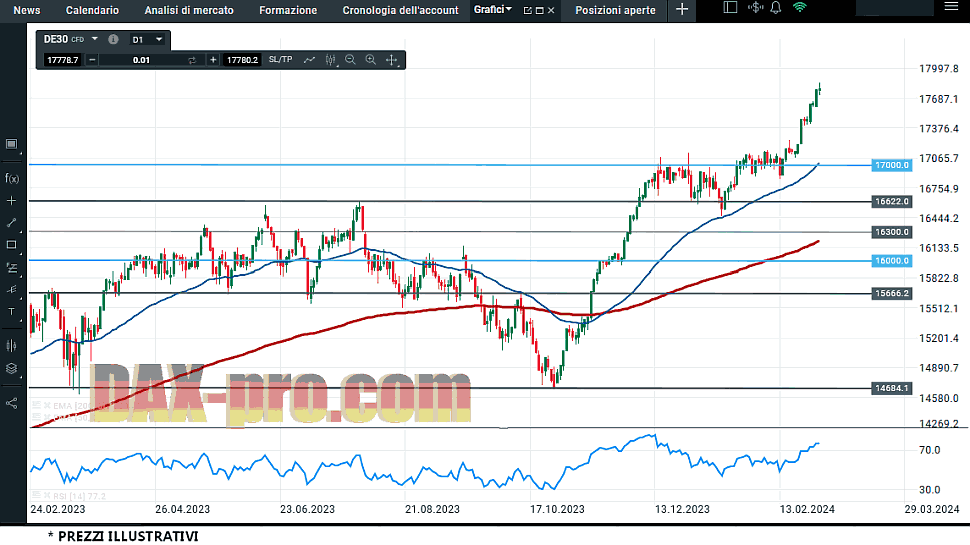970x545 pixels.
Task: Check the green connection status icon
Action: point(800,7)
